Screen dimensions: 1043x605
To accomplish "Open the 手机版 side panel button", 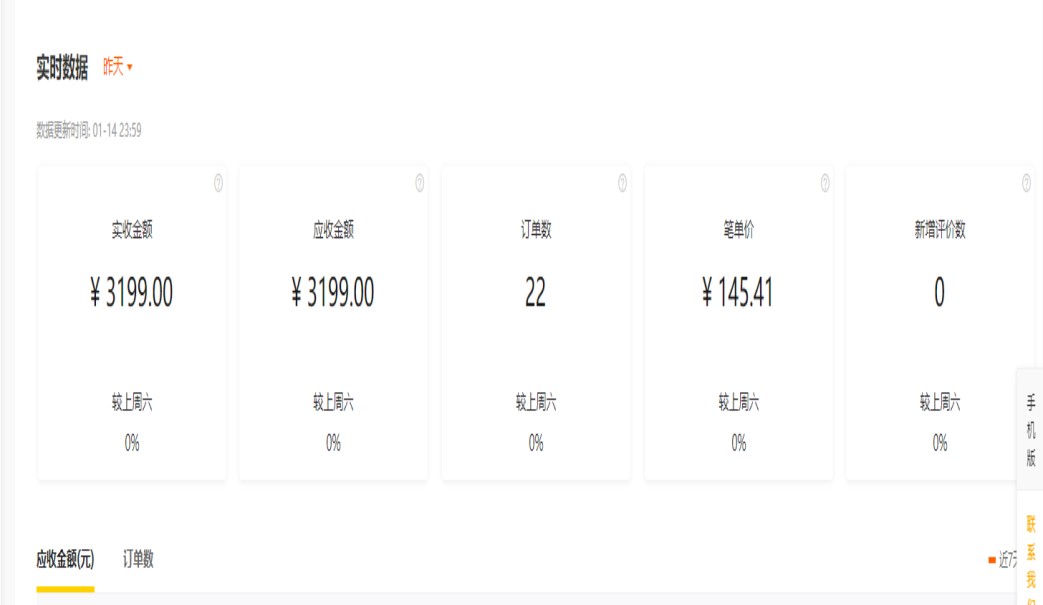I will tap(1031, 430).
